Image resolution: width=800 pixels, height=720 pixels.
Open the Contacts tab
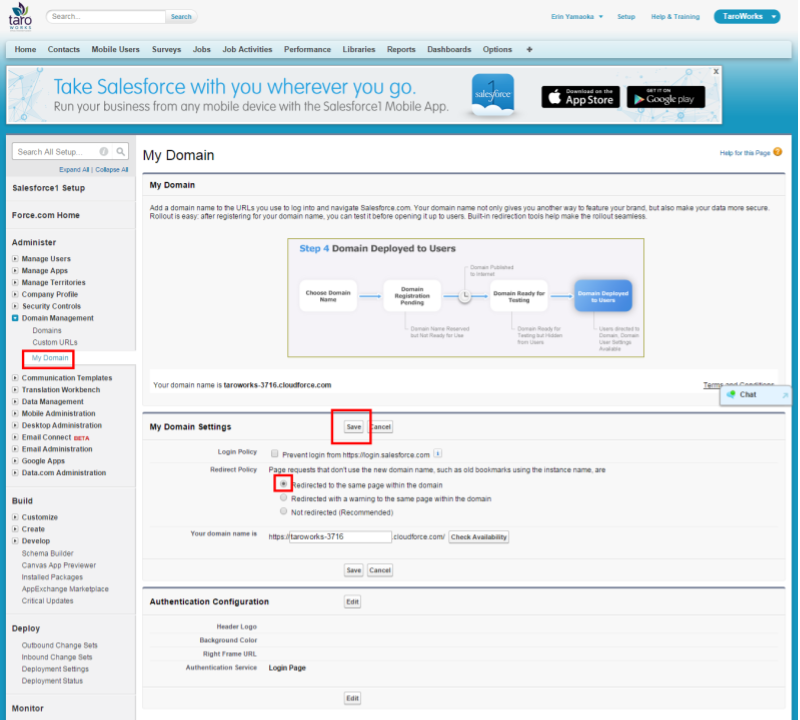point(64,49)
